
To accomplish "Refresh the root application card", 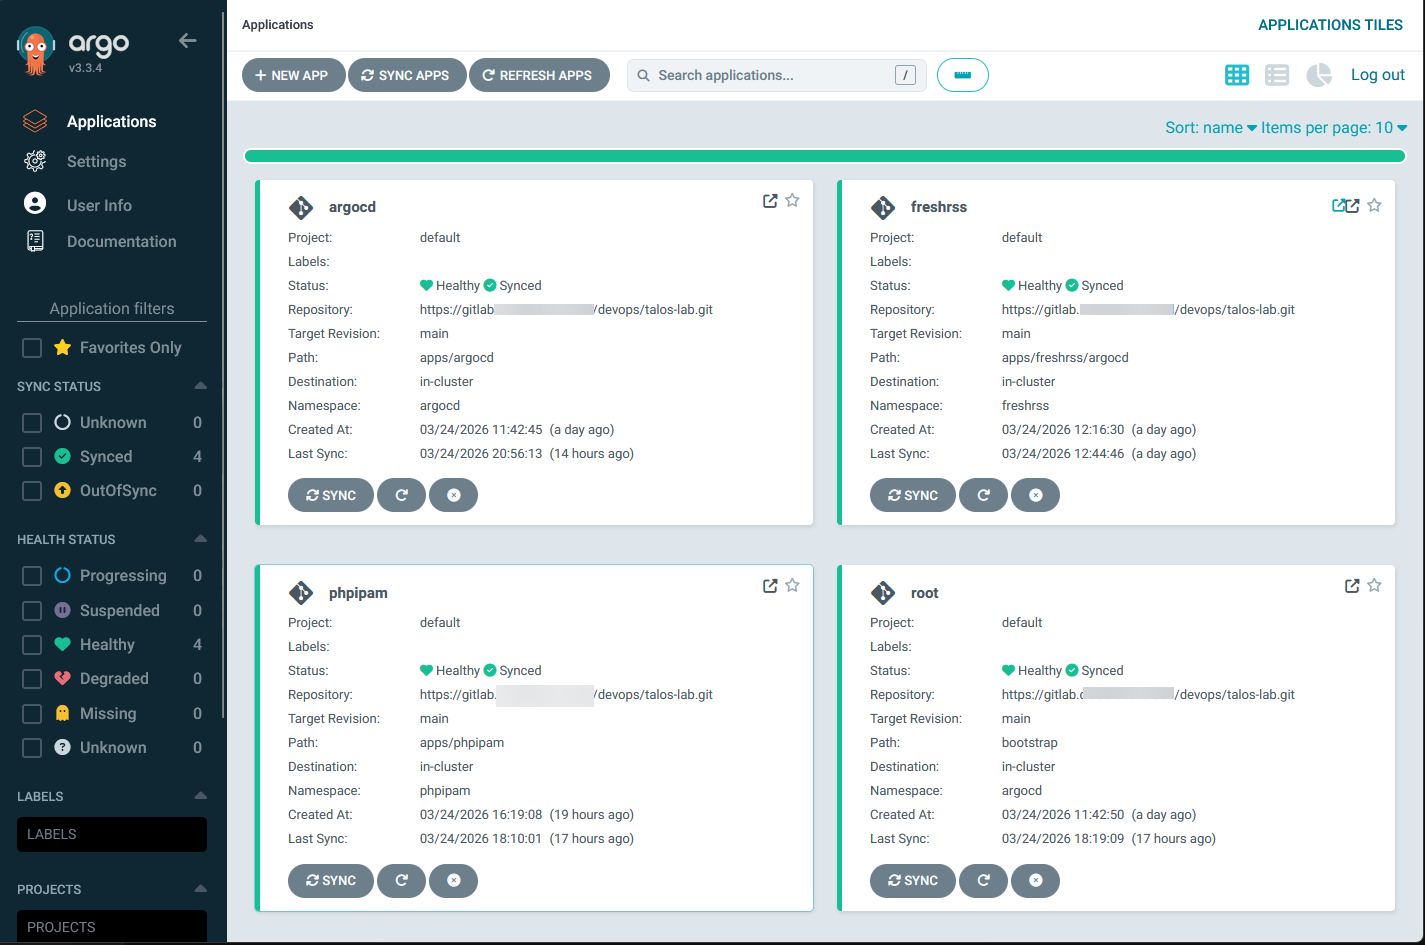I will (984, 881).
